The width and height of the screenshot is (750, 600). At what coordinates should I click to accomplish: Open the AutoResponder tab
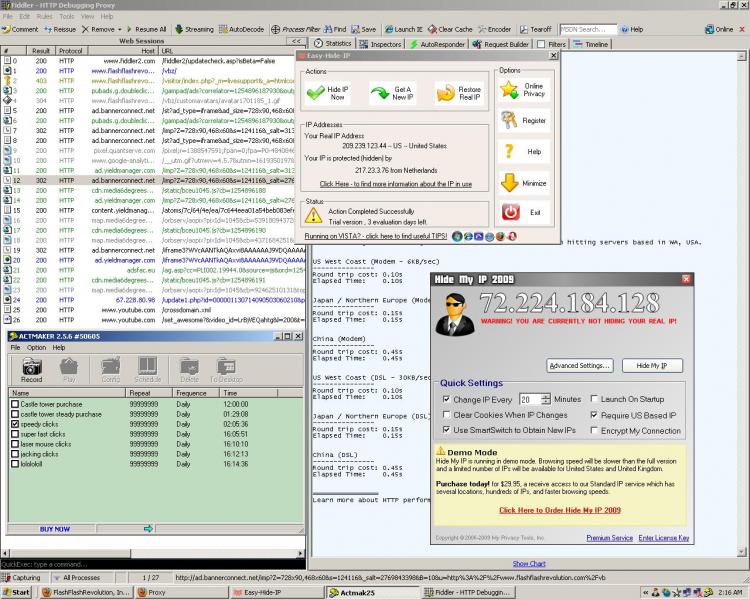pos(438,44)
